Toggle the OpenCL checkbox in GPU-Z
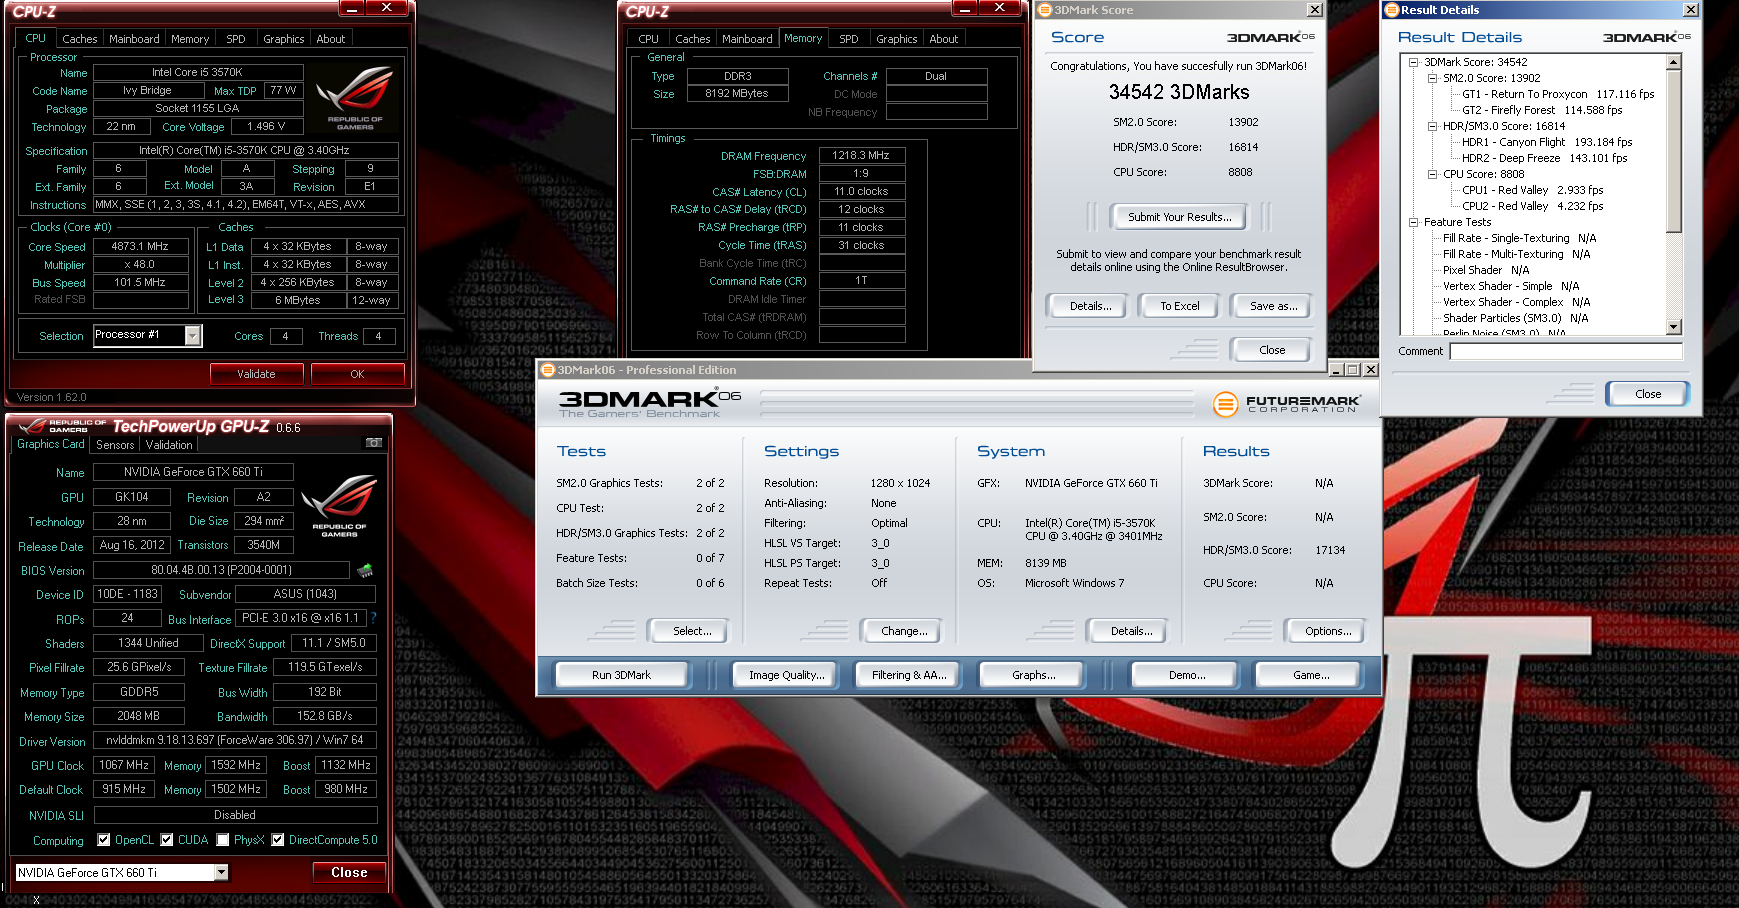1739x908 pixels. coord(104,840)
